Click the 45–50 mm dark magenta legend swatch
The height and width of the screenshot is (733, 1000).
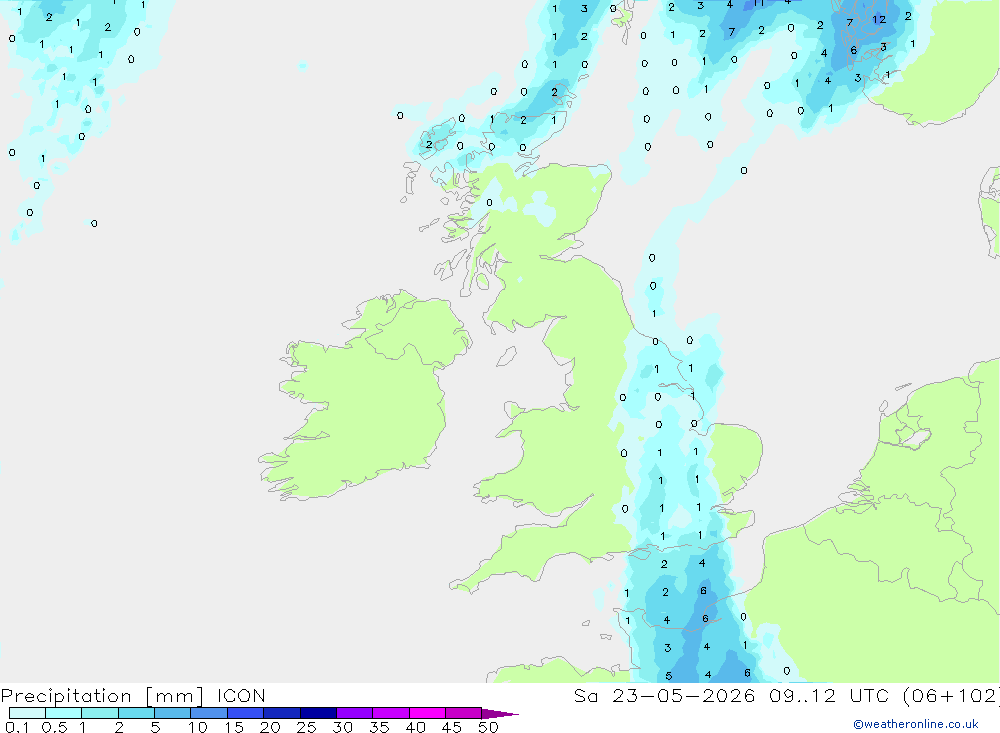[x=464, y=713]
